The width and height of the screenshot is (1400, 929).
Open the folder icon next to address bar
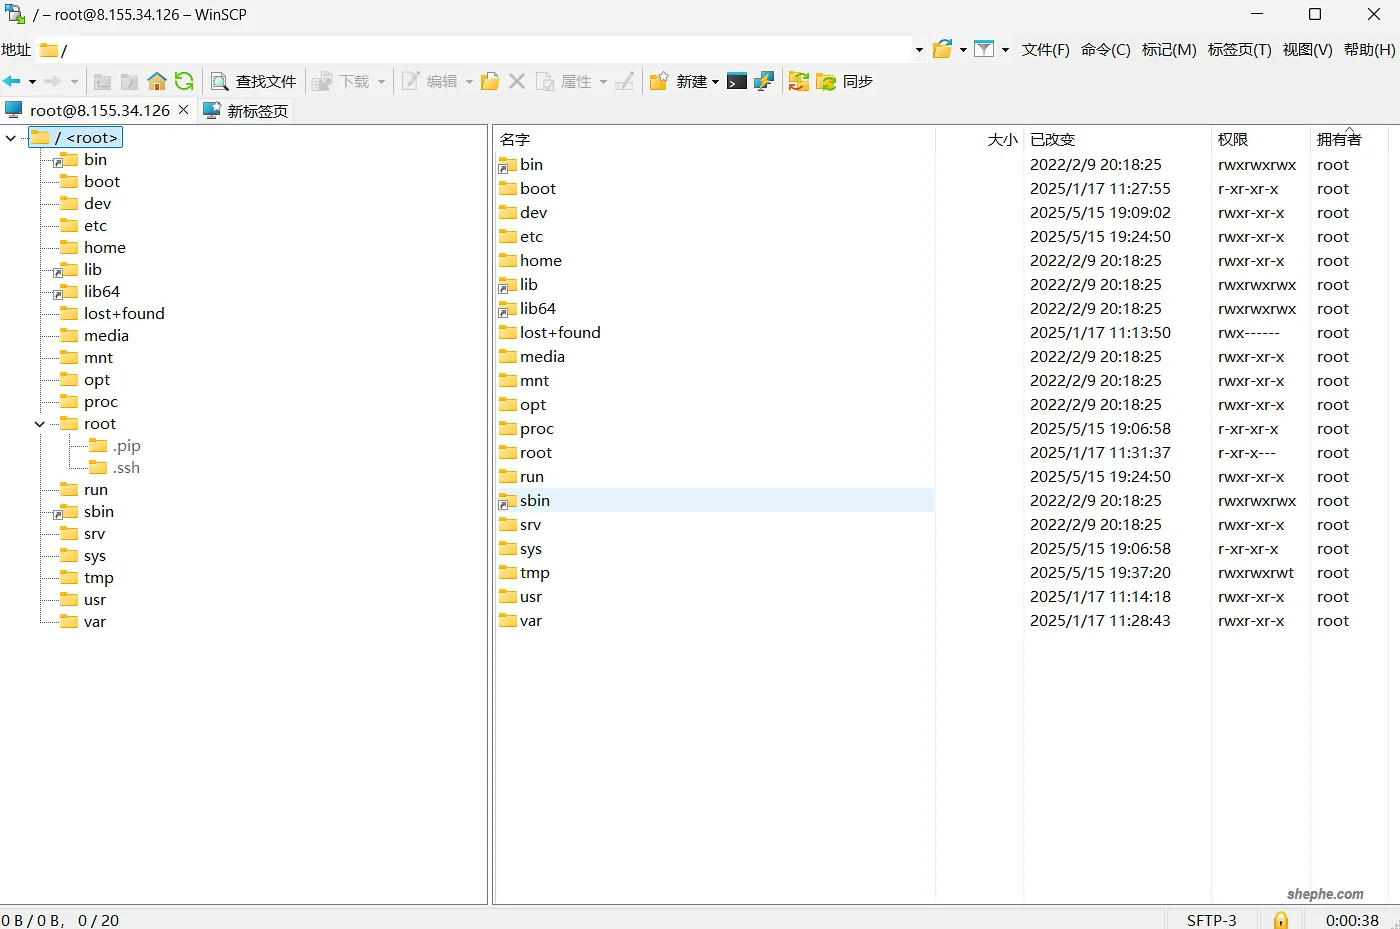(943, 49)
